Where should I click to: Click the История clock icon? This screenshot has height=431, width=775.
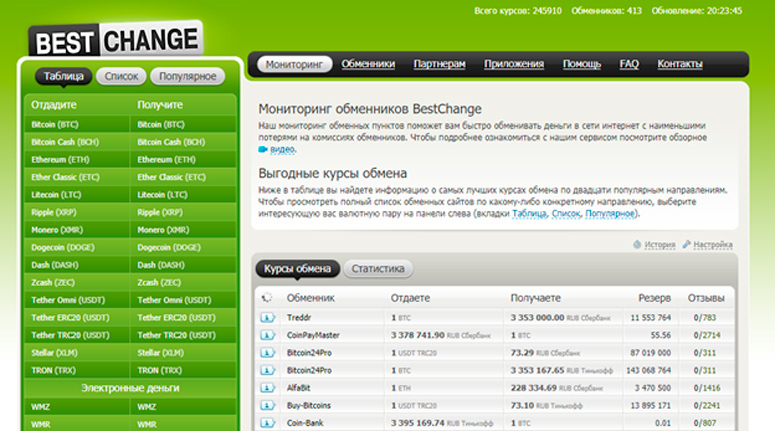(637, 244)
